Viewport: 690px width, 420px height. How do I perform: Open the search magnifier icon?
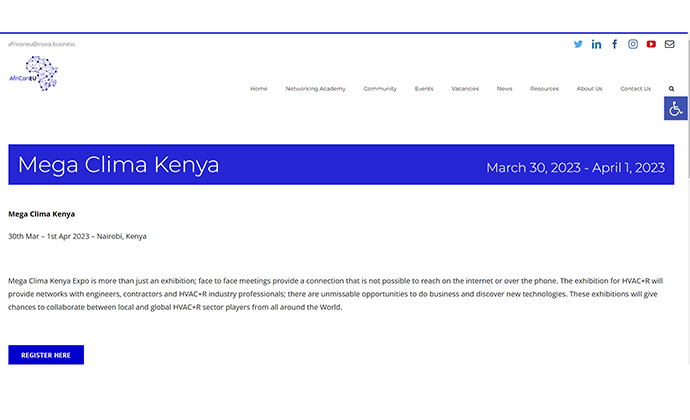671,89
